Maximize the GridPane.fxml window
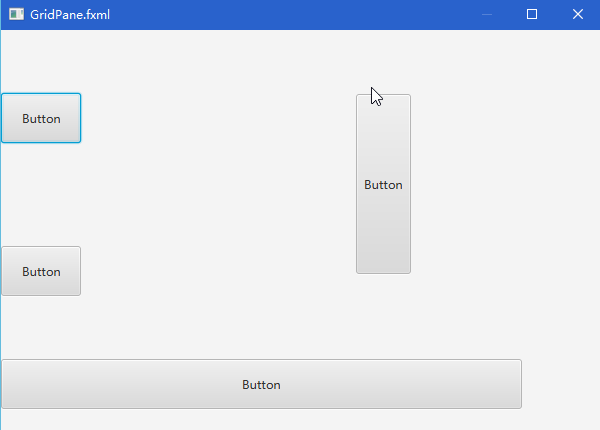 [532, 15]
